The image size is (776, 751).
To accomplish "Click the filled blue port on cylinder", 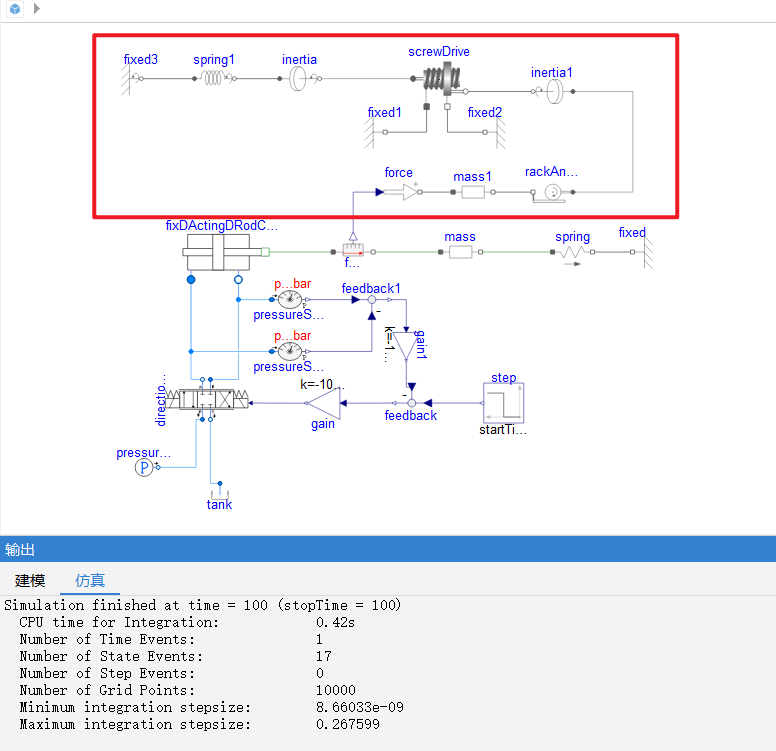I will (x=191, y=280).
